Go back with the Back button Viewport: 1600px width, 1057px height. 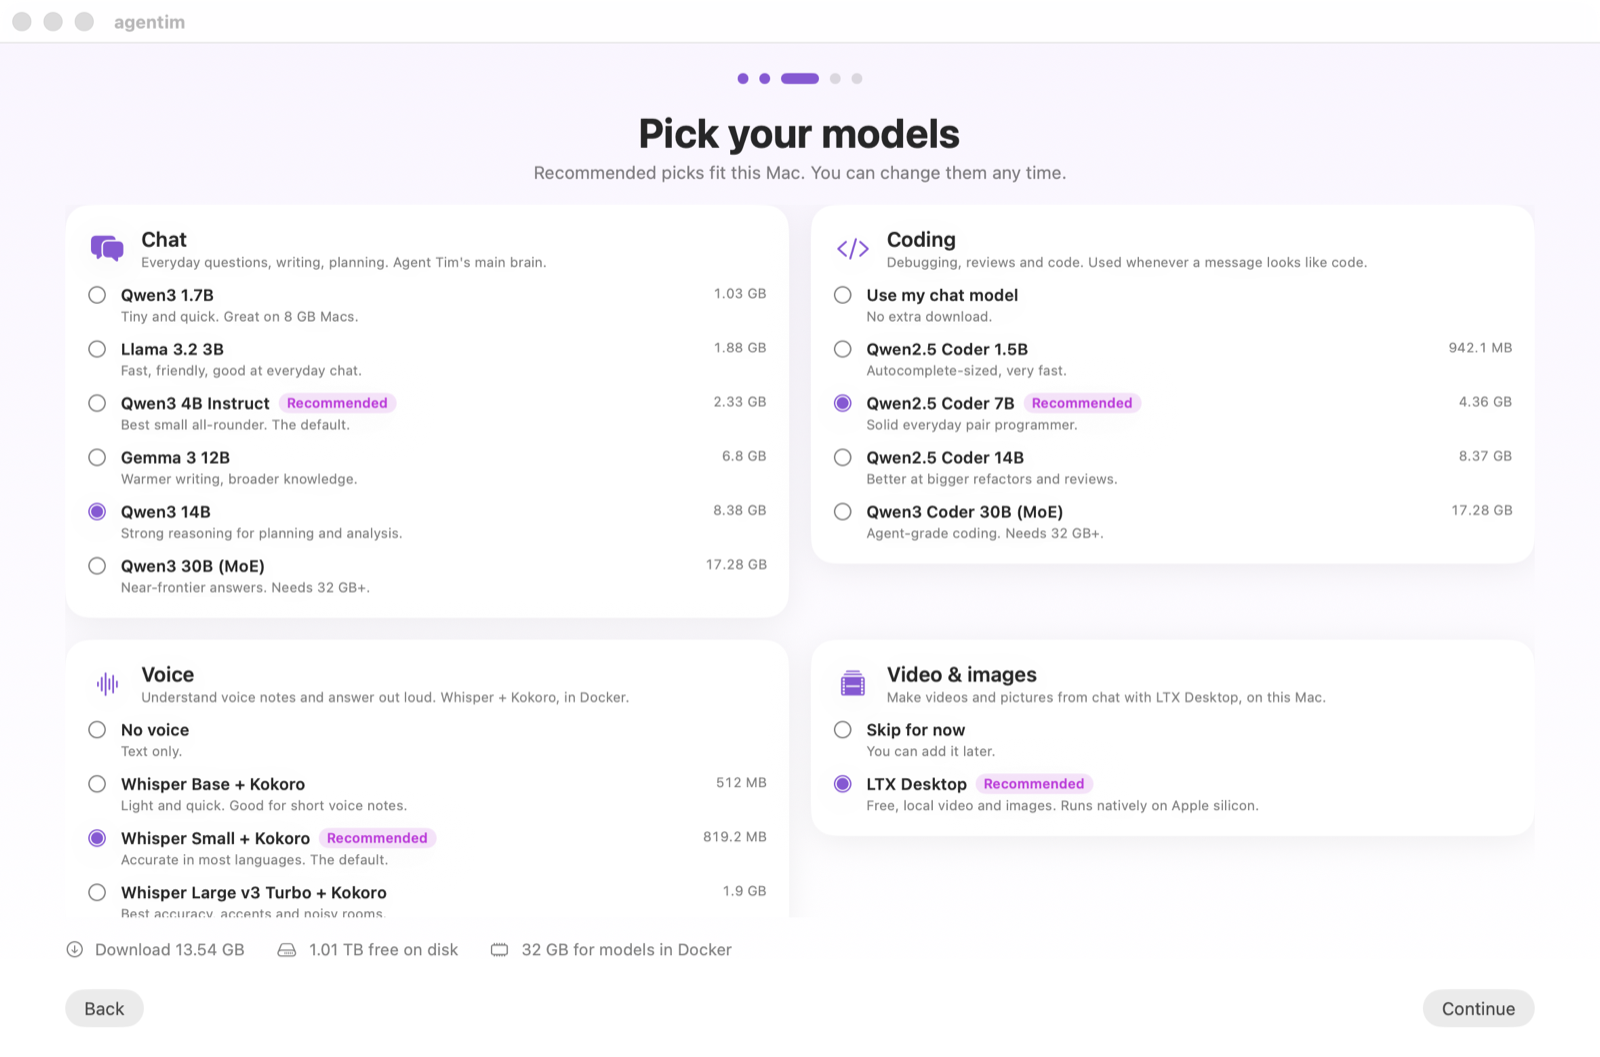coord(105,1009)
